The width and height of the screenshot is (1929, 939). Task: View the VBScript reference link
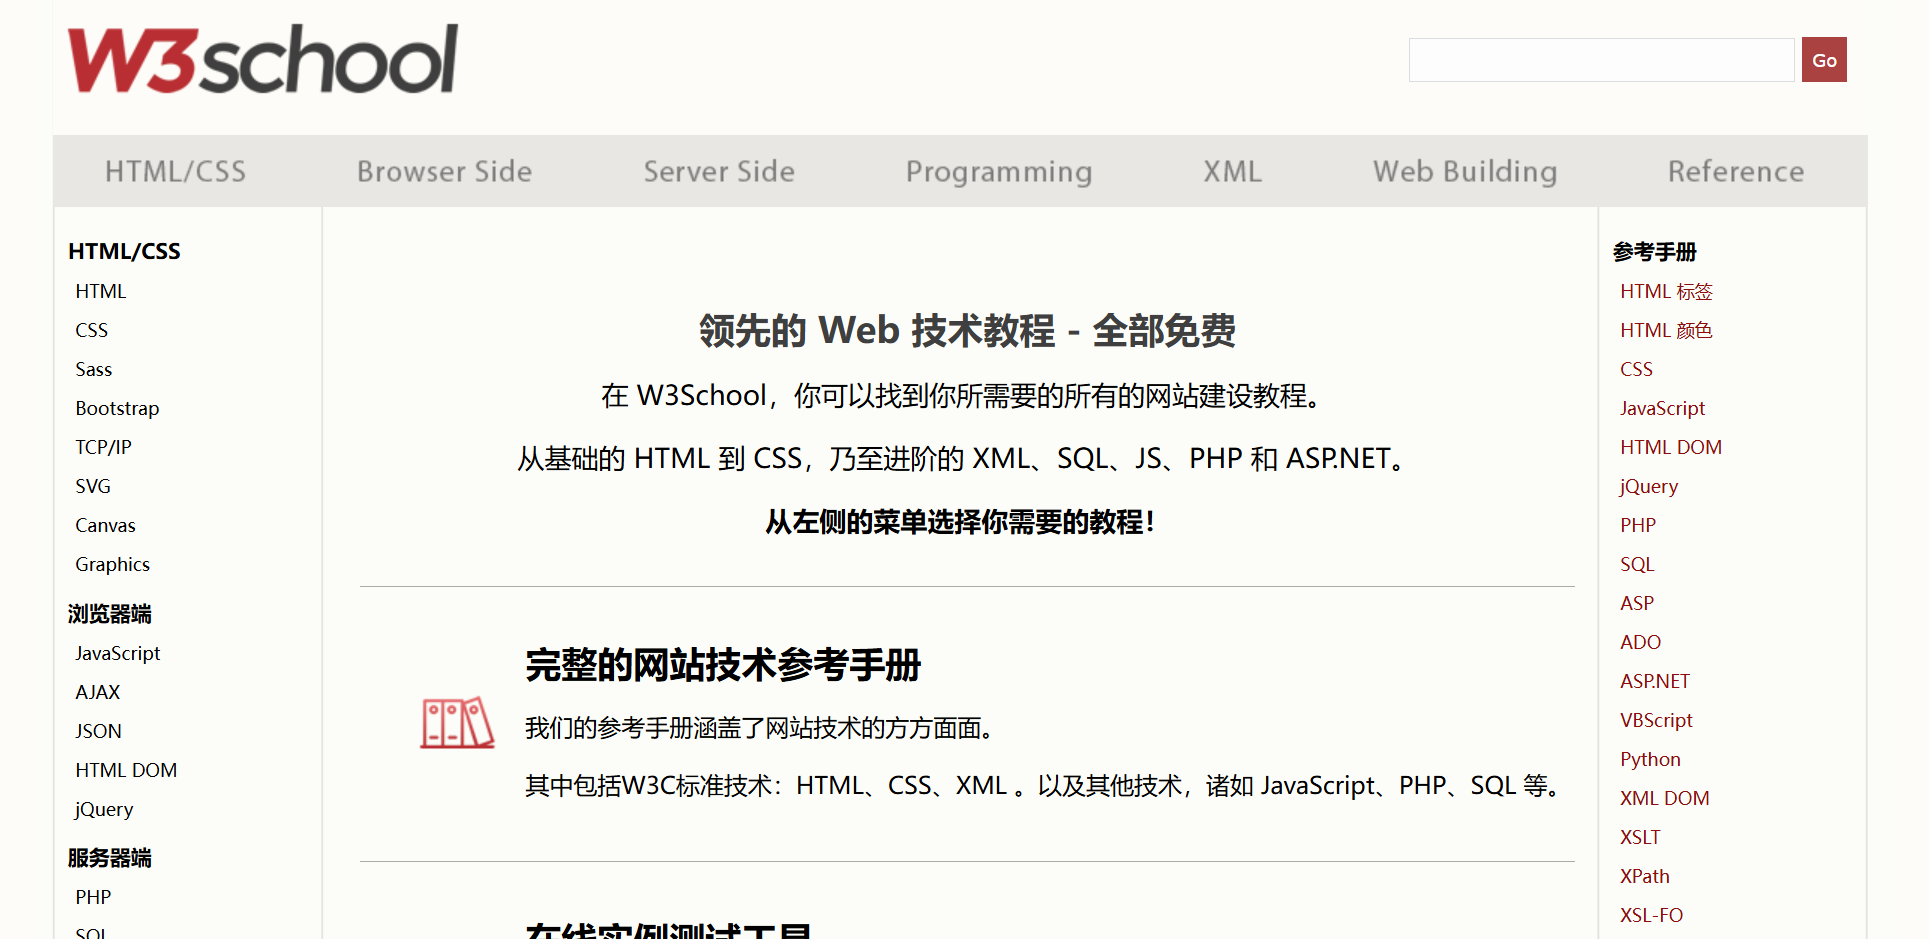click(x=1656, y=720)
